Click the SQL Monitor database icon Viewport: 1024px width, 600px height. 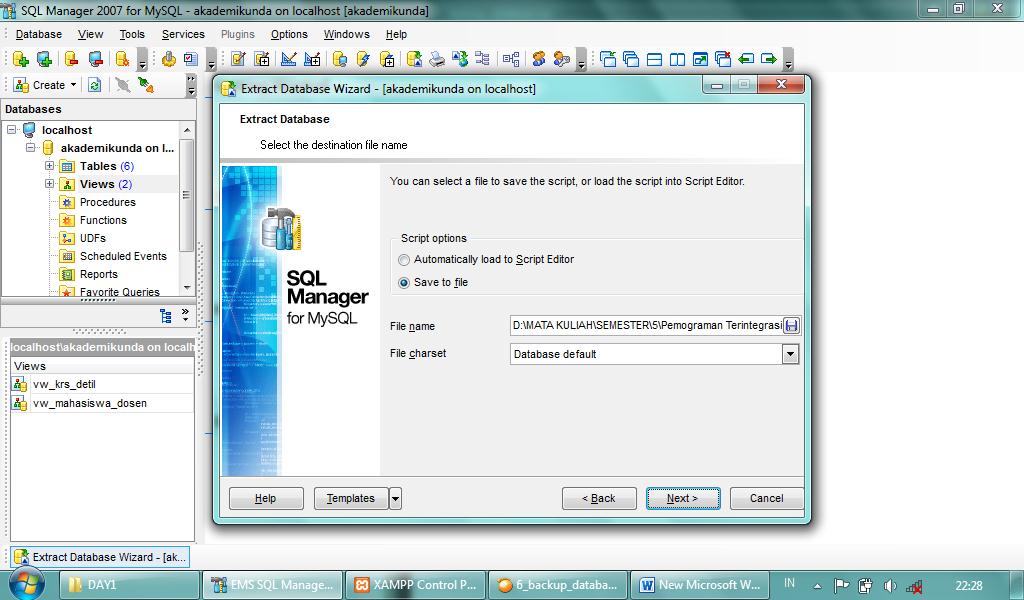point(340,59)
